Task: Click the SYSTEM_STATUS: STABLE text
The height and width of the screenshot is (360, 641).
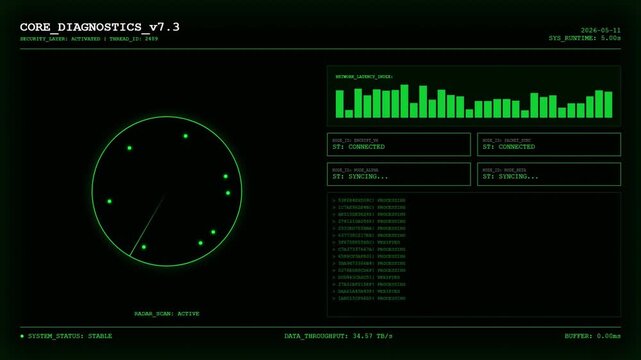Action: [70, 336]
